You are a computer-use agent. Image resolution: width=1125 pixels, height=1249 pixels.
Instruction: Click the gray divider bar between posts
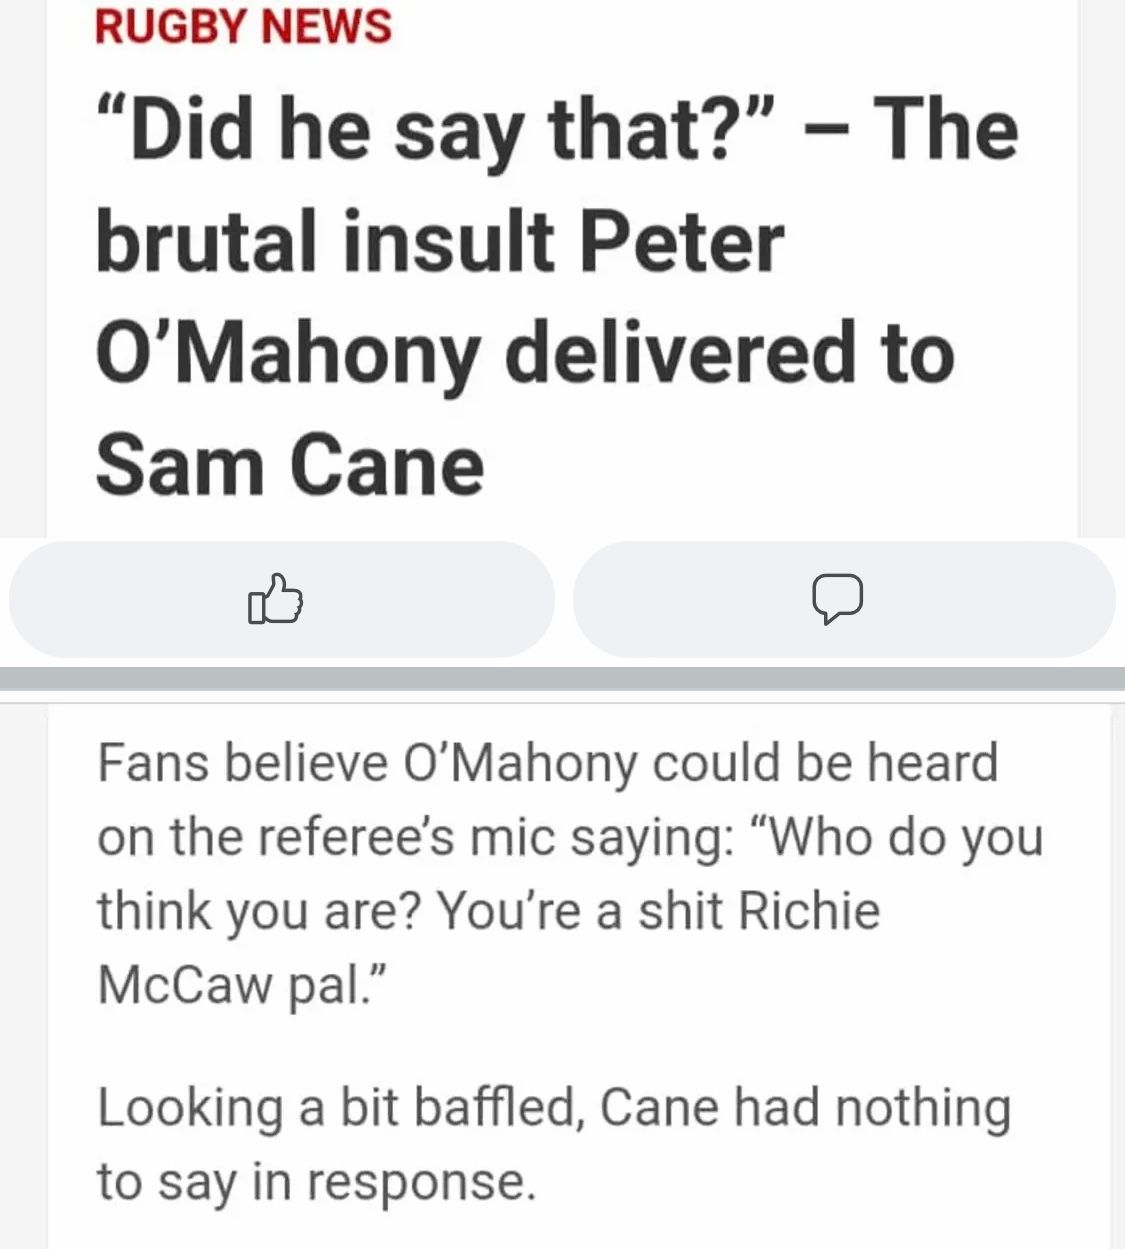coord(562,678)
